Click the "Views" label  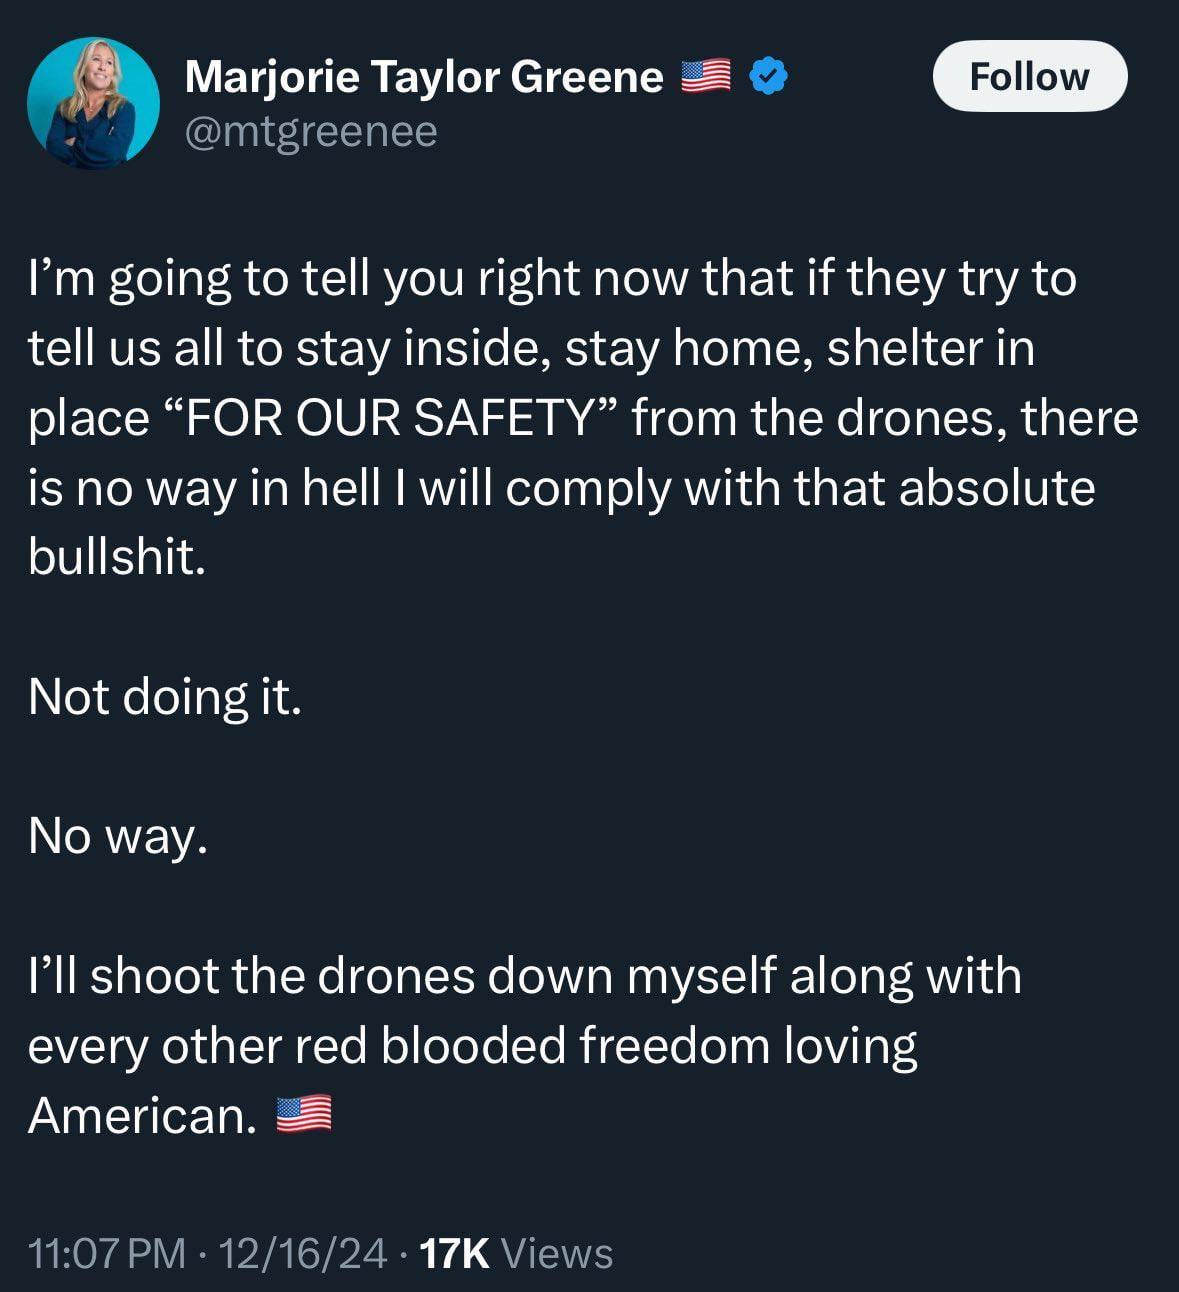[557, 1253]
